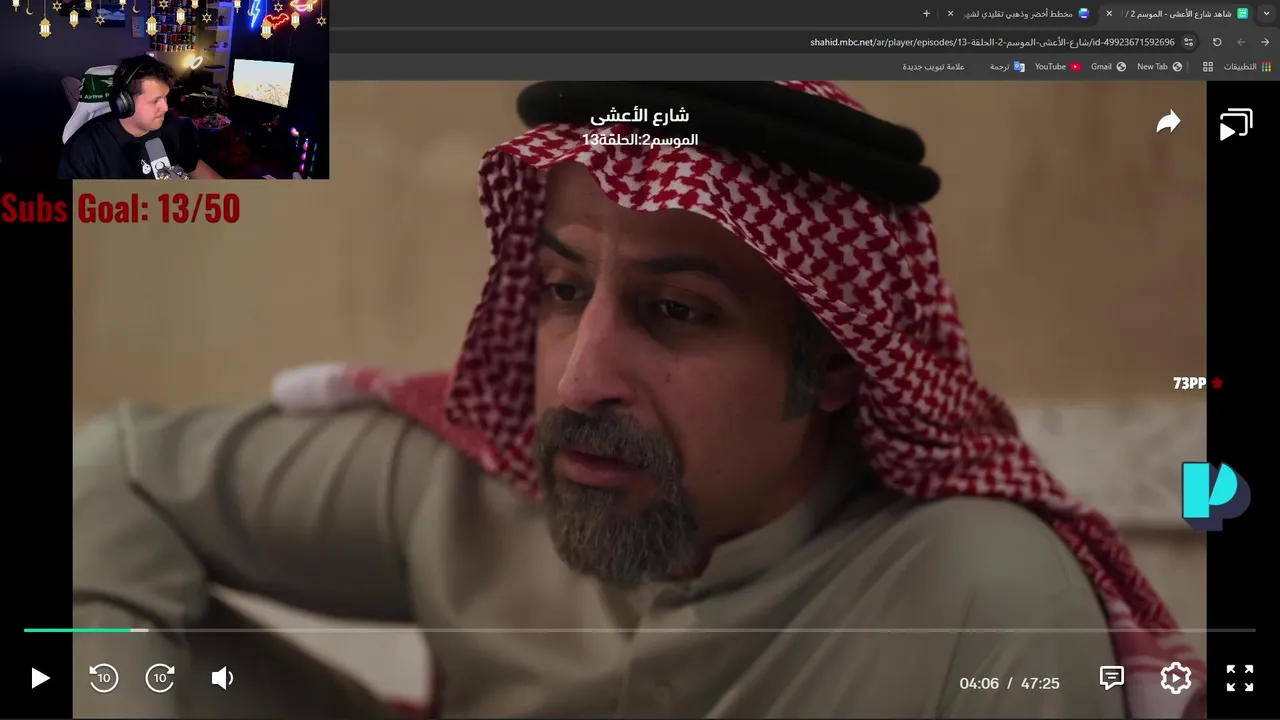Skip forward 10 seconds

click(x=161, y=678)
